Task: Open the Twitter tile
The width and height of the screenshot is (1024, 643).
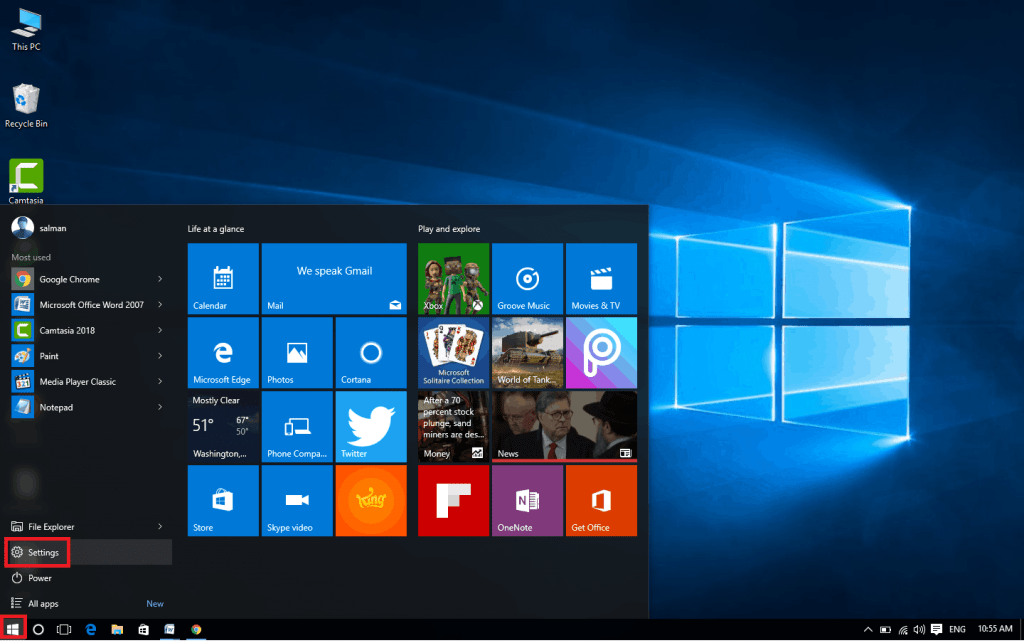Action: coord(371,427)
